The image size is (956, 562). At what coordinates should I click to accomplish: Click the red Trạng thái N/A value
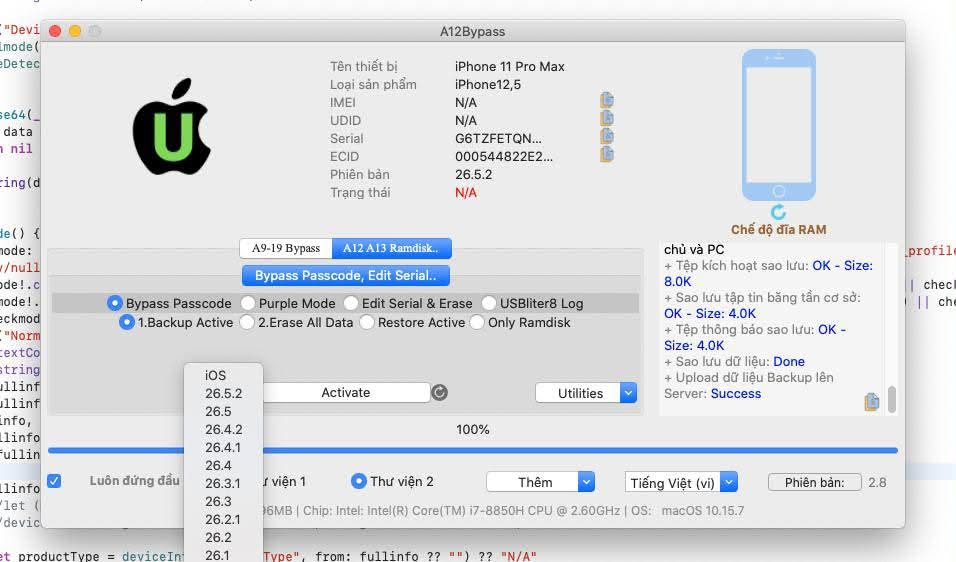pos(466,193)
